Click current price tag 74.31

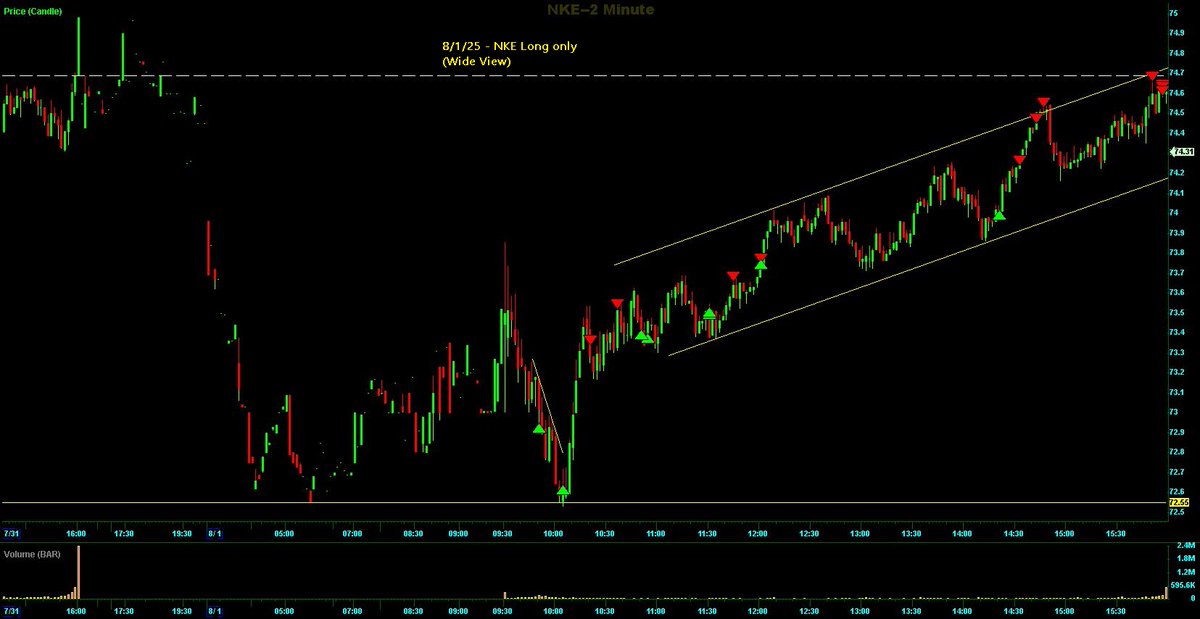[1181, 152]
